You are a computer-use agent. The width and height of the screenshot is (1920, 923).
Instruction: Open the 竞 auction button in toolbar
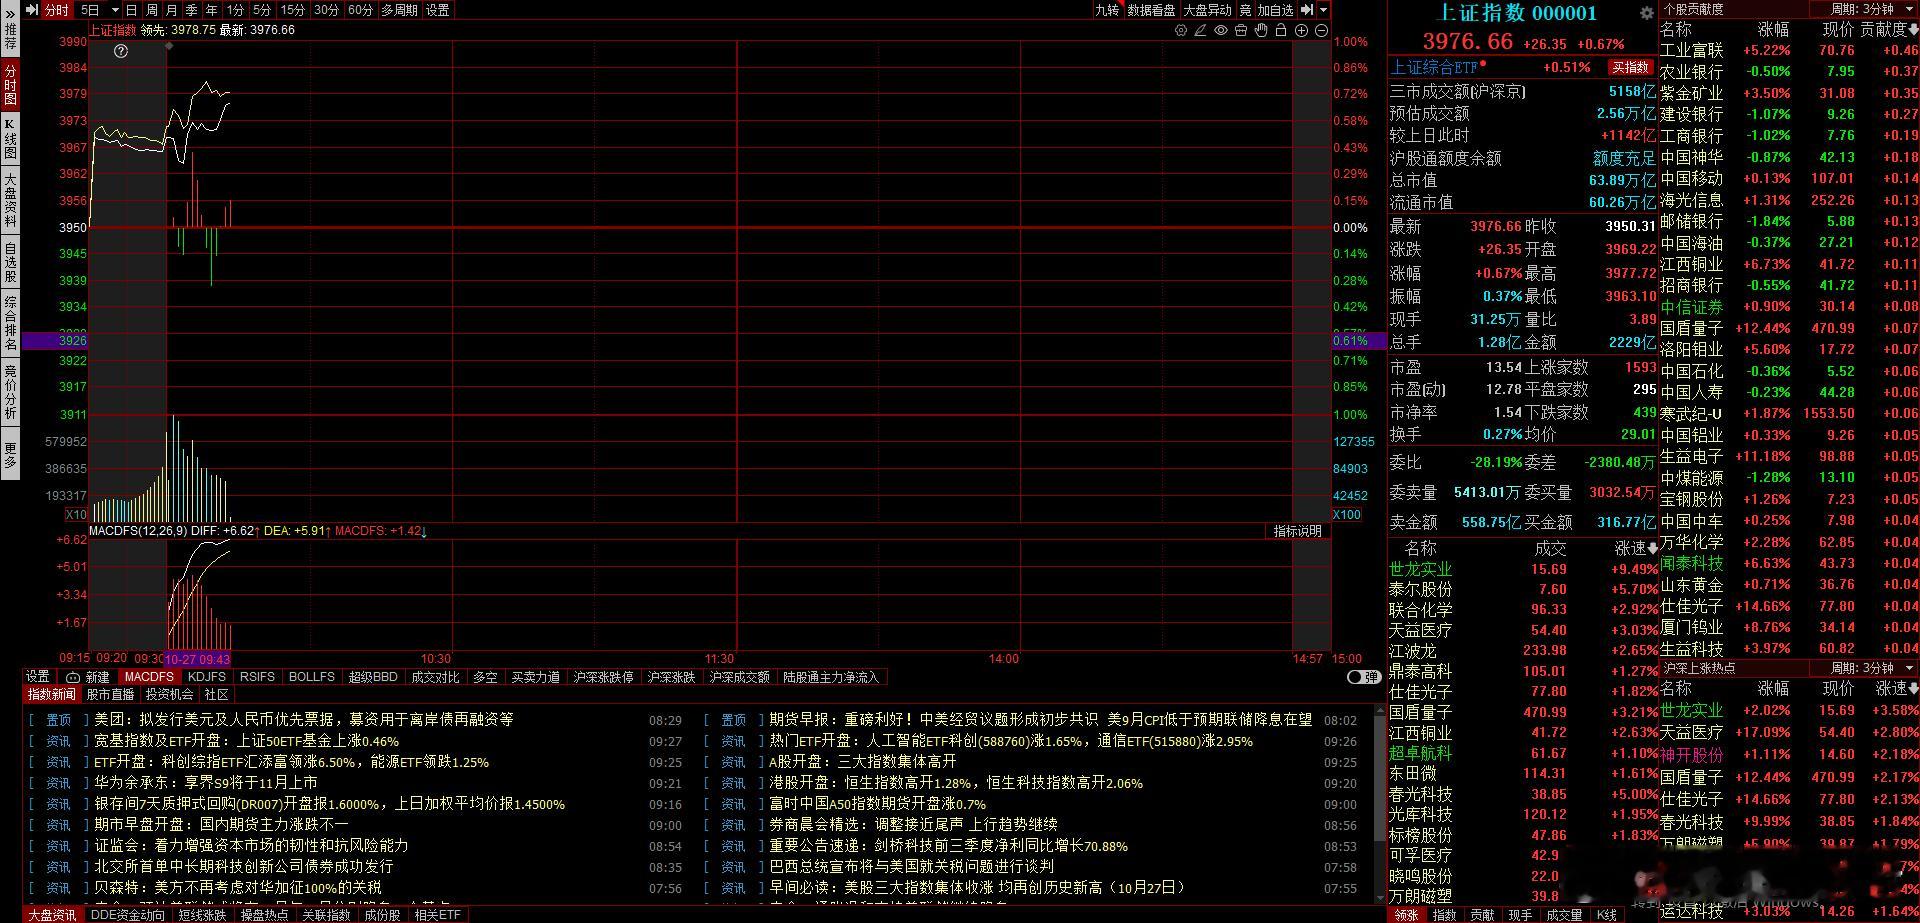pyautogui.click(x=1245, y=10)
